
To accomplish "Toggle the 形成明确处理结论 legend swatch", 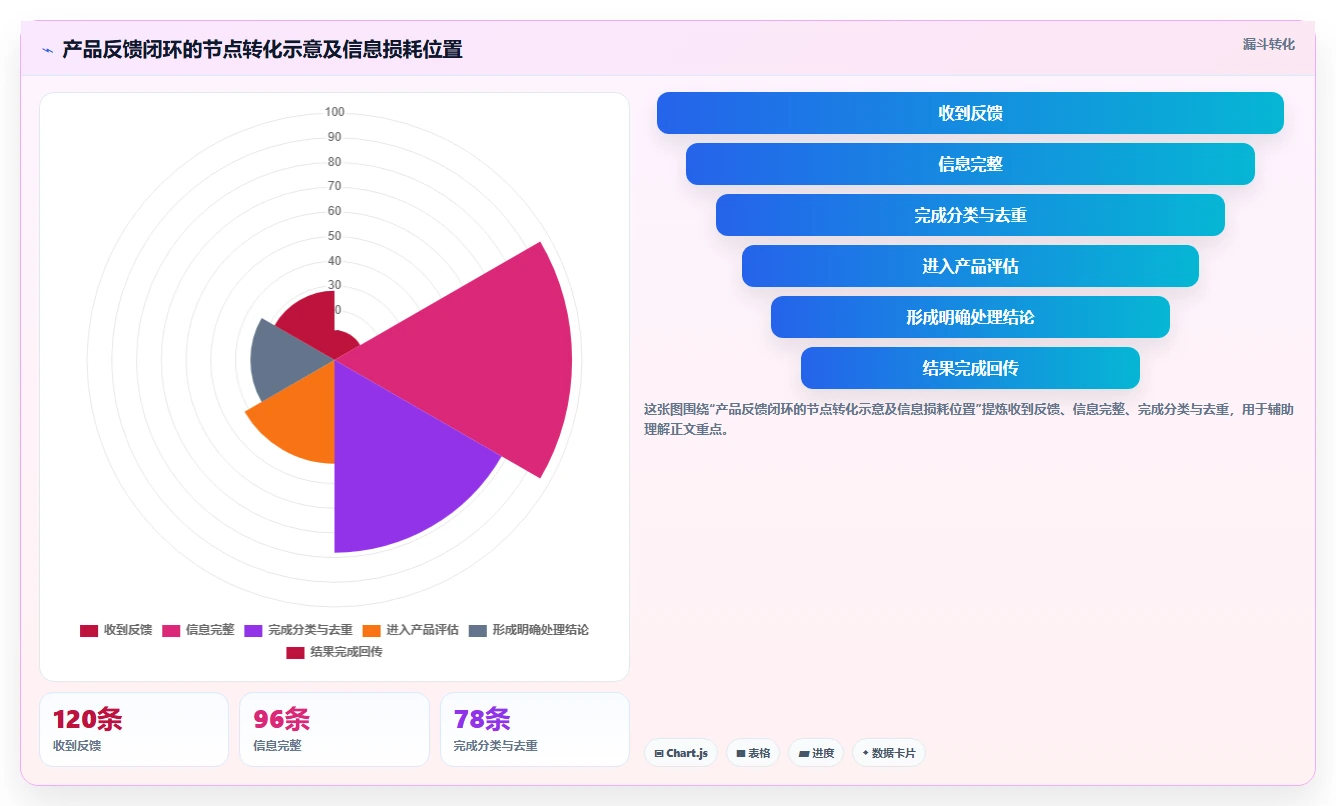I will (x=478, y=630).
